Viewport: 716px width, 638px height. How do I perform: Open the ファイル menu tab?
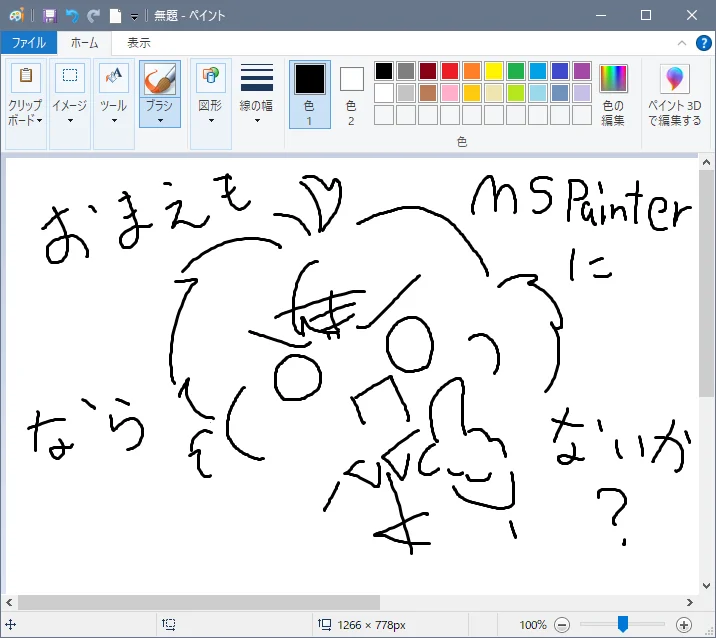tap(29, 43)
